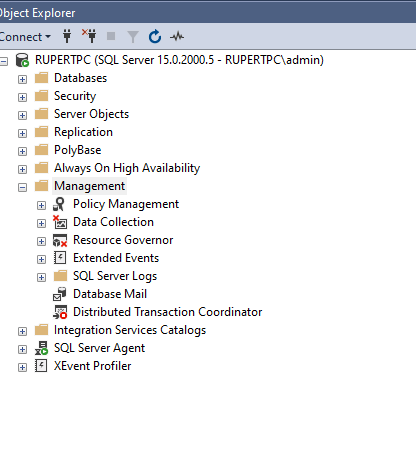Click the Stop square toolbar icon
This screenshot has width=416, height=459.
[x=111, y=36]
